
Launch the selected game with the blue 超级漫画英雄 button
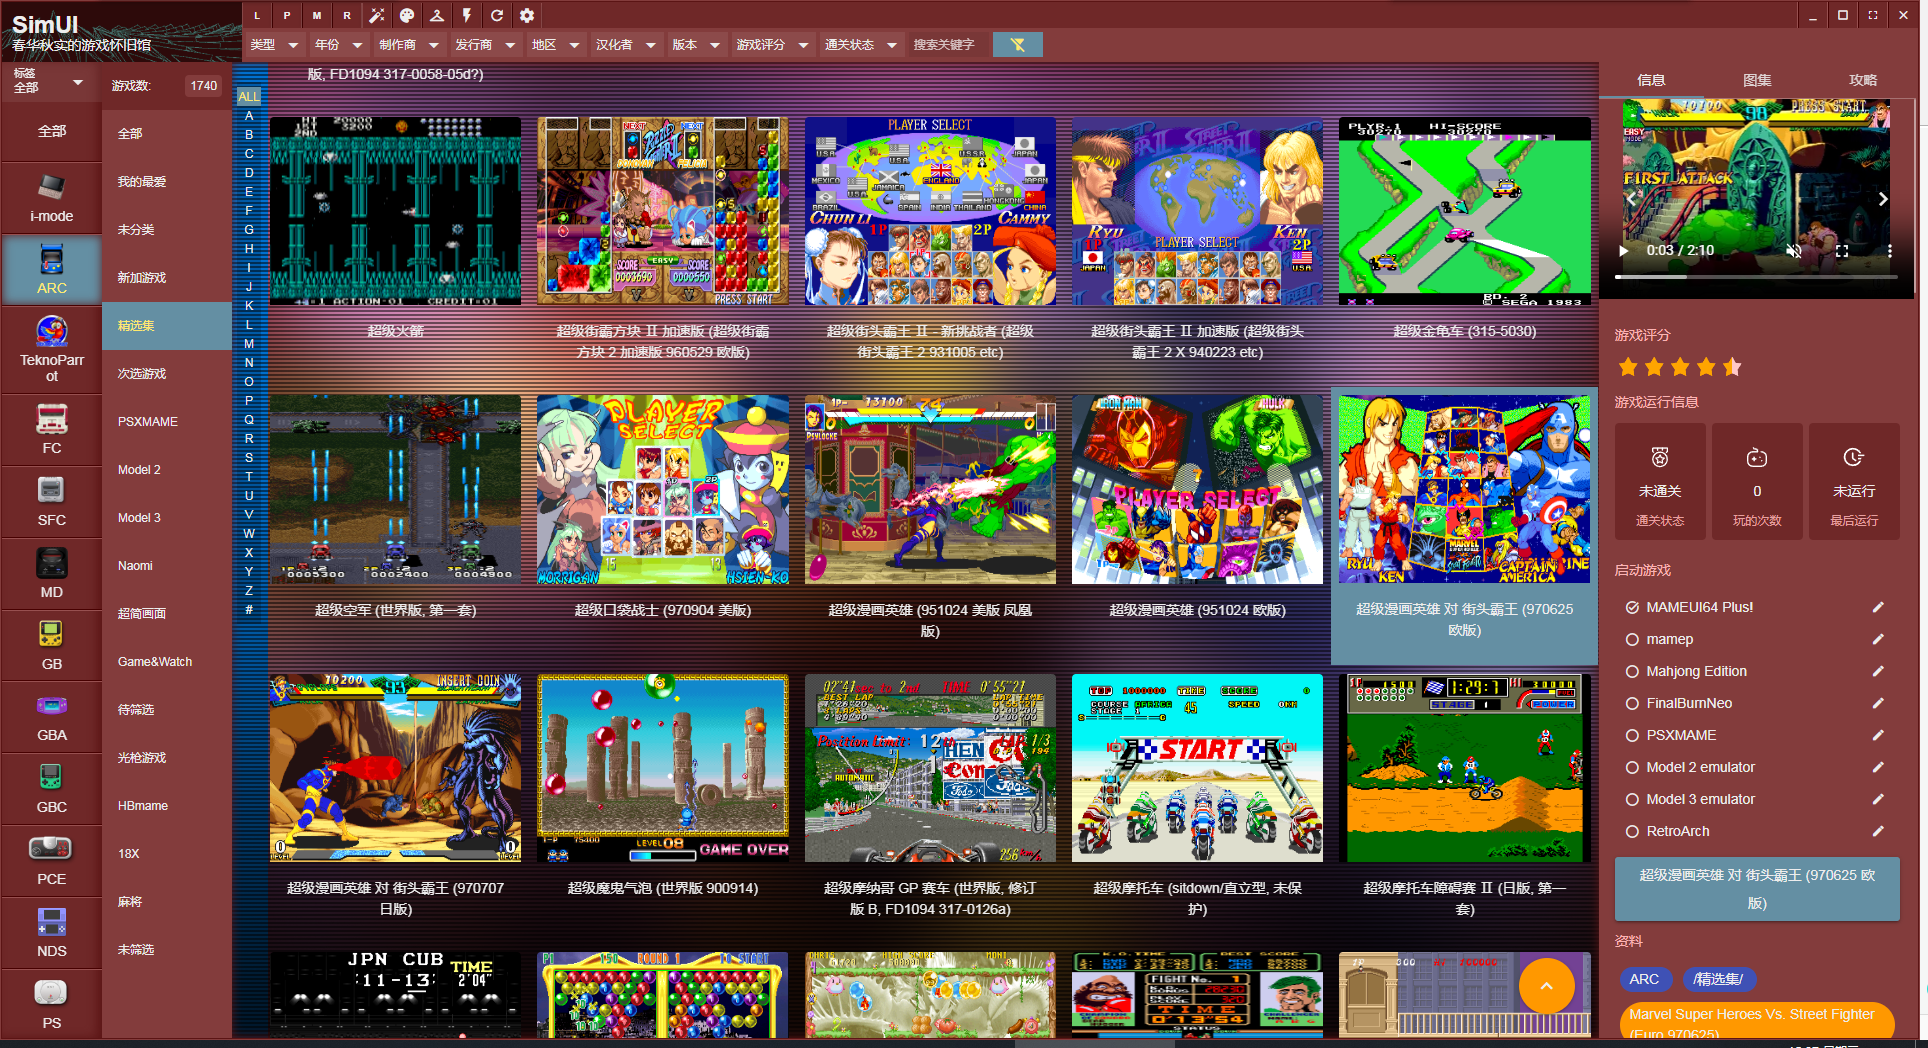click(1757, 889)
